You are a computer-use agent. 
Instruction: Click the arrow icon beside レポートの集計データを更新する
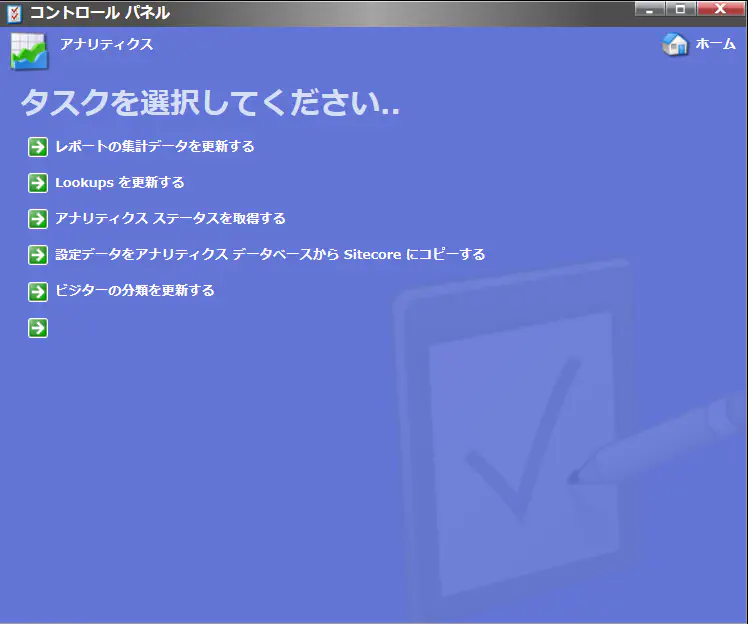38,147
